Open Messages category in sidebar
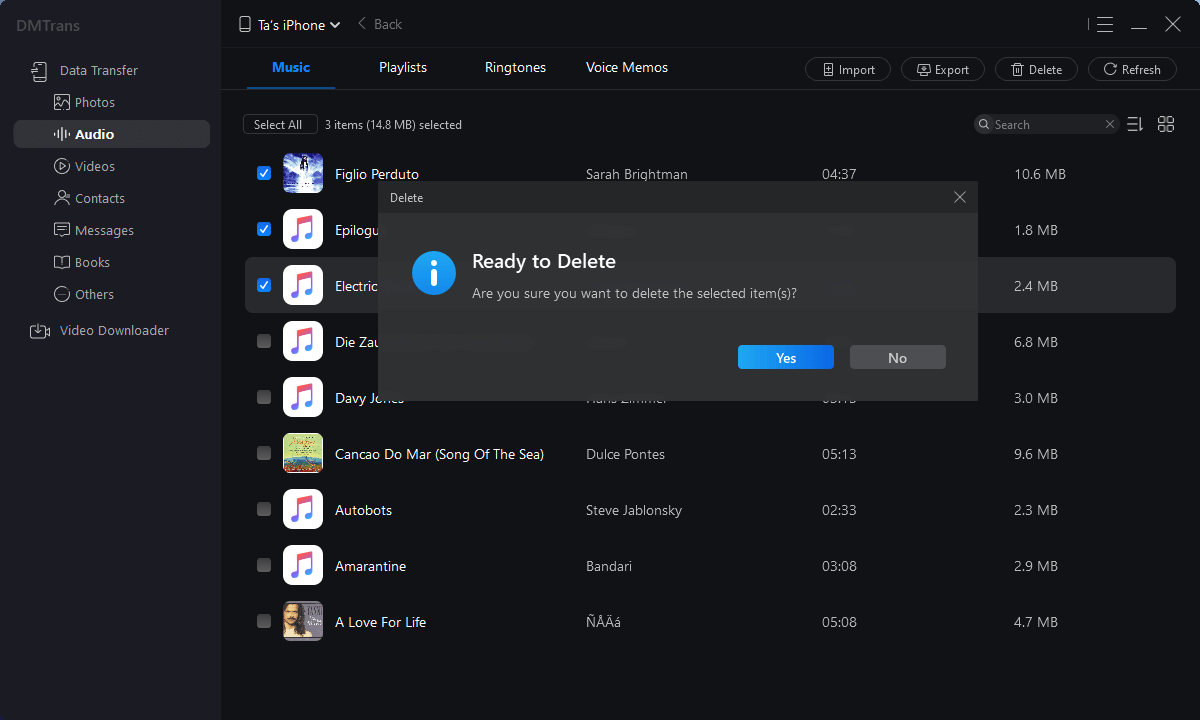 pos(103,230)
